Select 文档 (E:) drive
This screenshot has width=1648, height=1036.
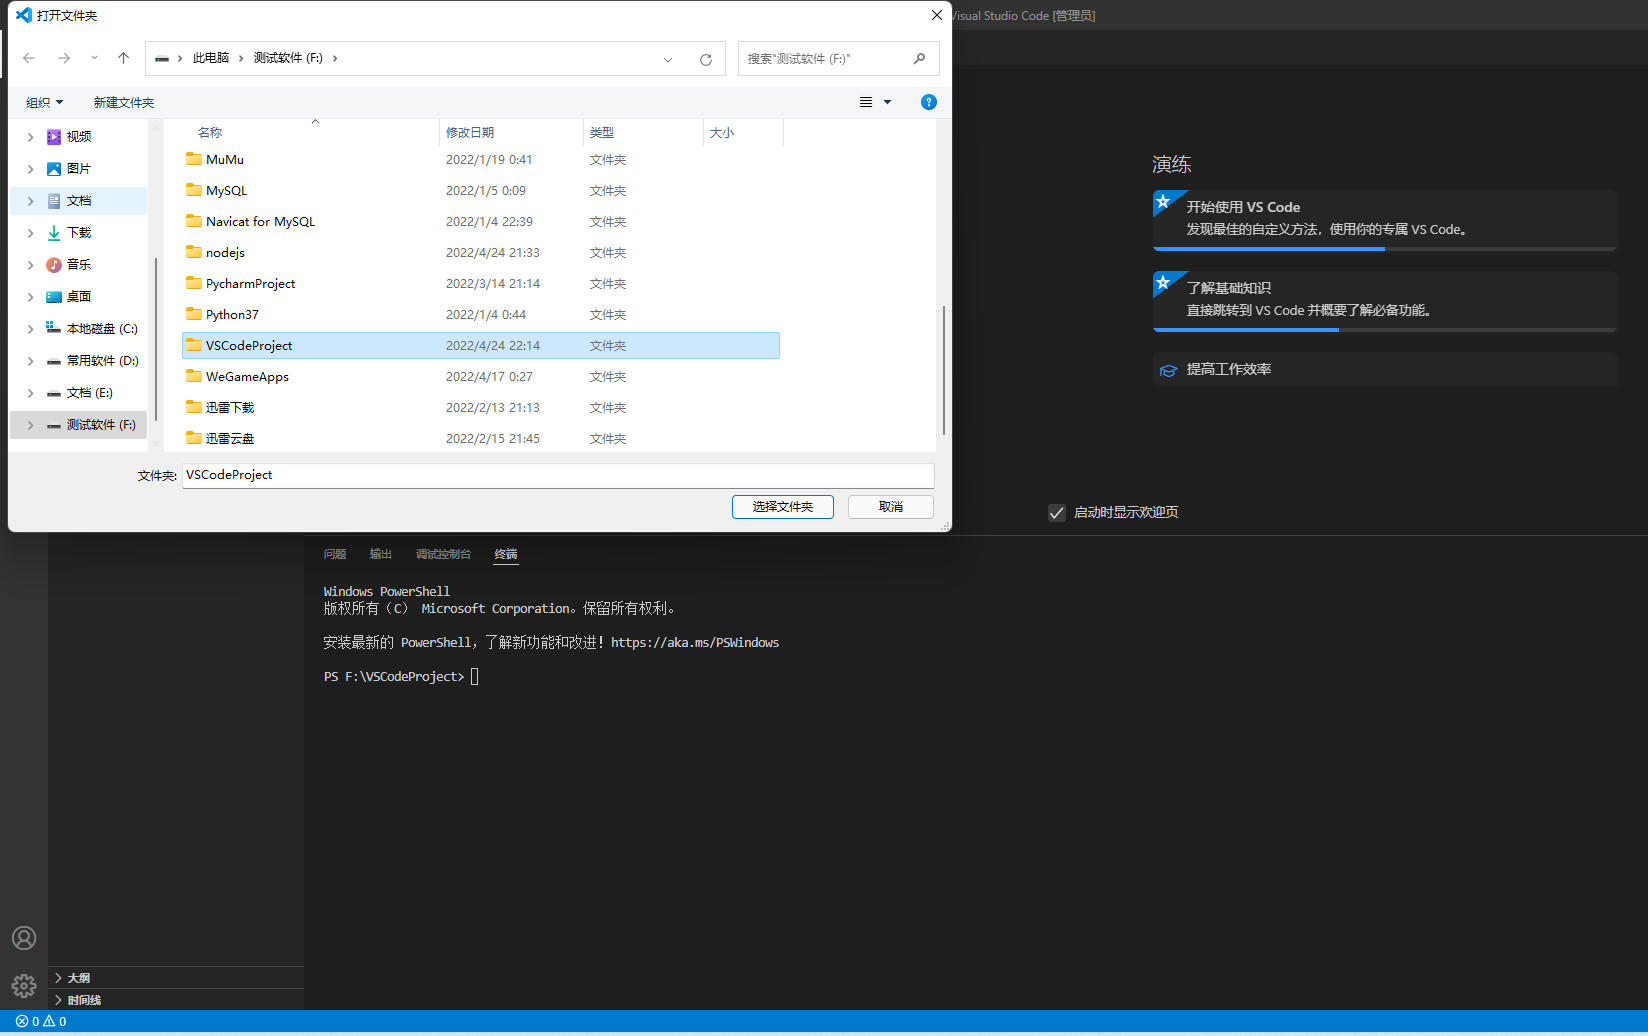tap(80, 393)
